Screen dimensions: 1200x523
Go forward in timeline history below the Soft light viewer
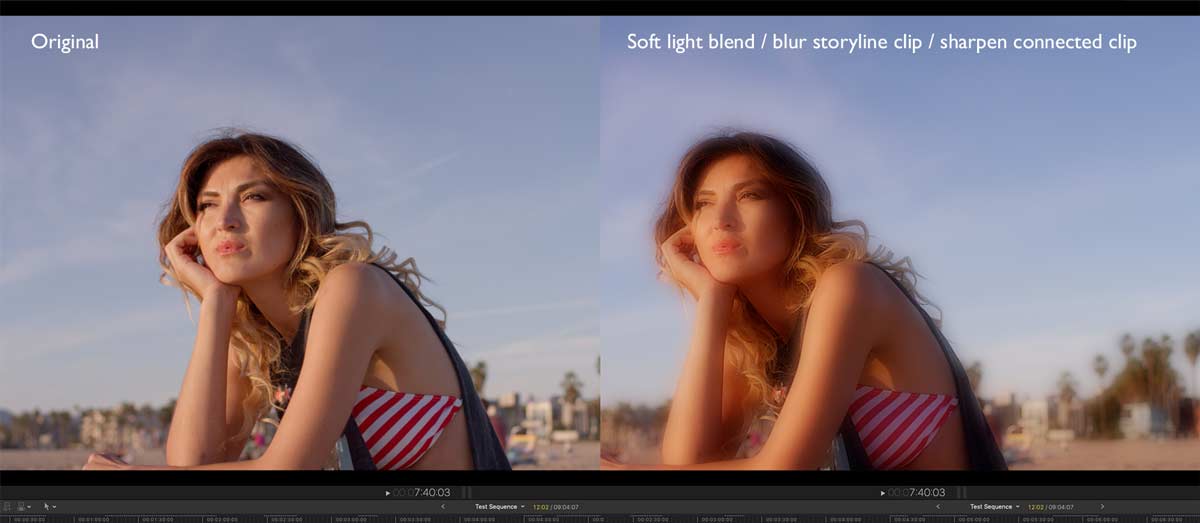click(1103, 507)
